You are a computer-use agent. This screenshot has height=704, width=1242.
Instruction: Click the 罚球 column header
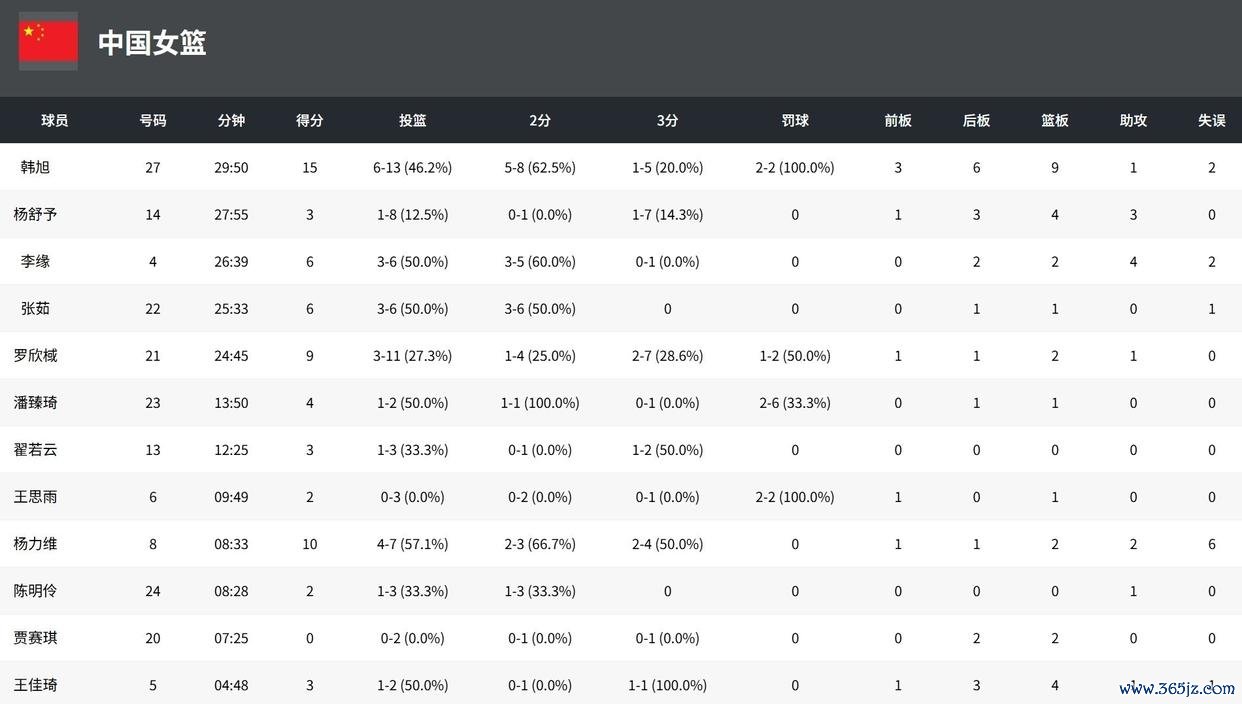point(795,120)
